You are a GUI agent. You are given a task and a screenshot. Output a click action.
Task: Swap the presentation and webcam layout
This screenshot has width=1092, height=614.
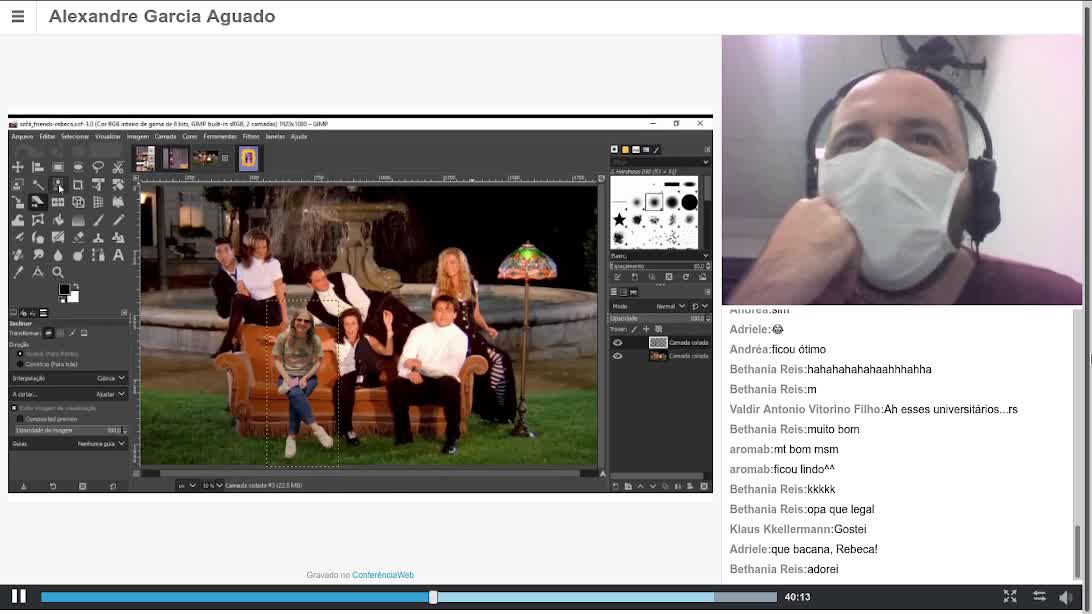pos(1039,597)
